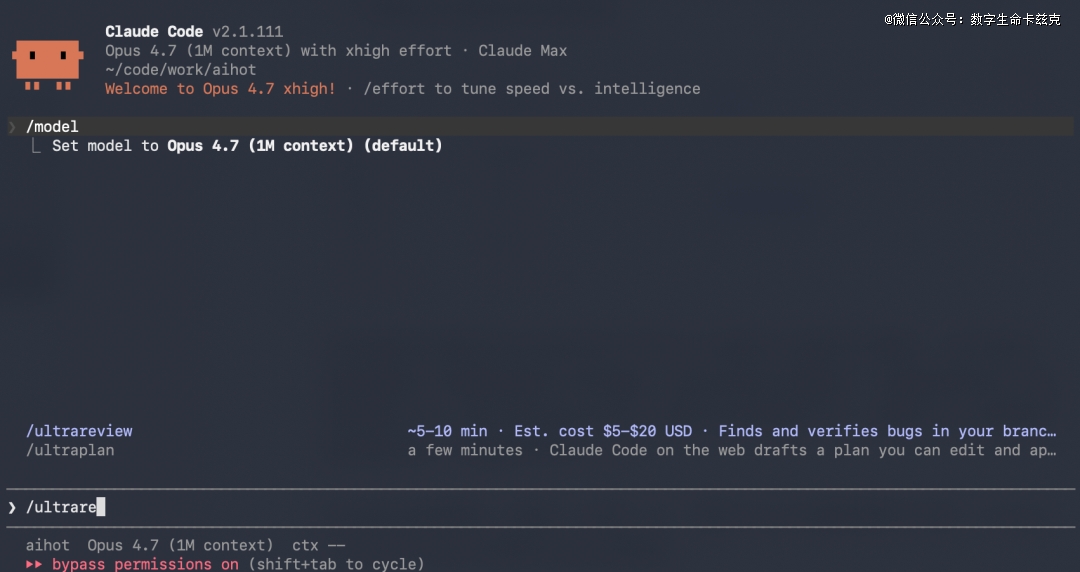The image size is (1080, 572).
Task: Click the prompt chevron before /ultrare
Action: pyautogui.click(x=12, y=508)
